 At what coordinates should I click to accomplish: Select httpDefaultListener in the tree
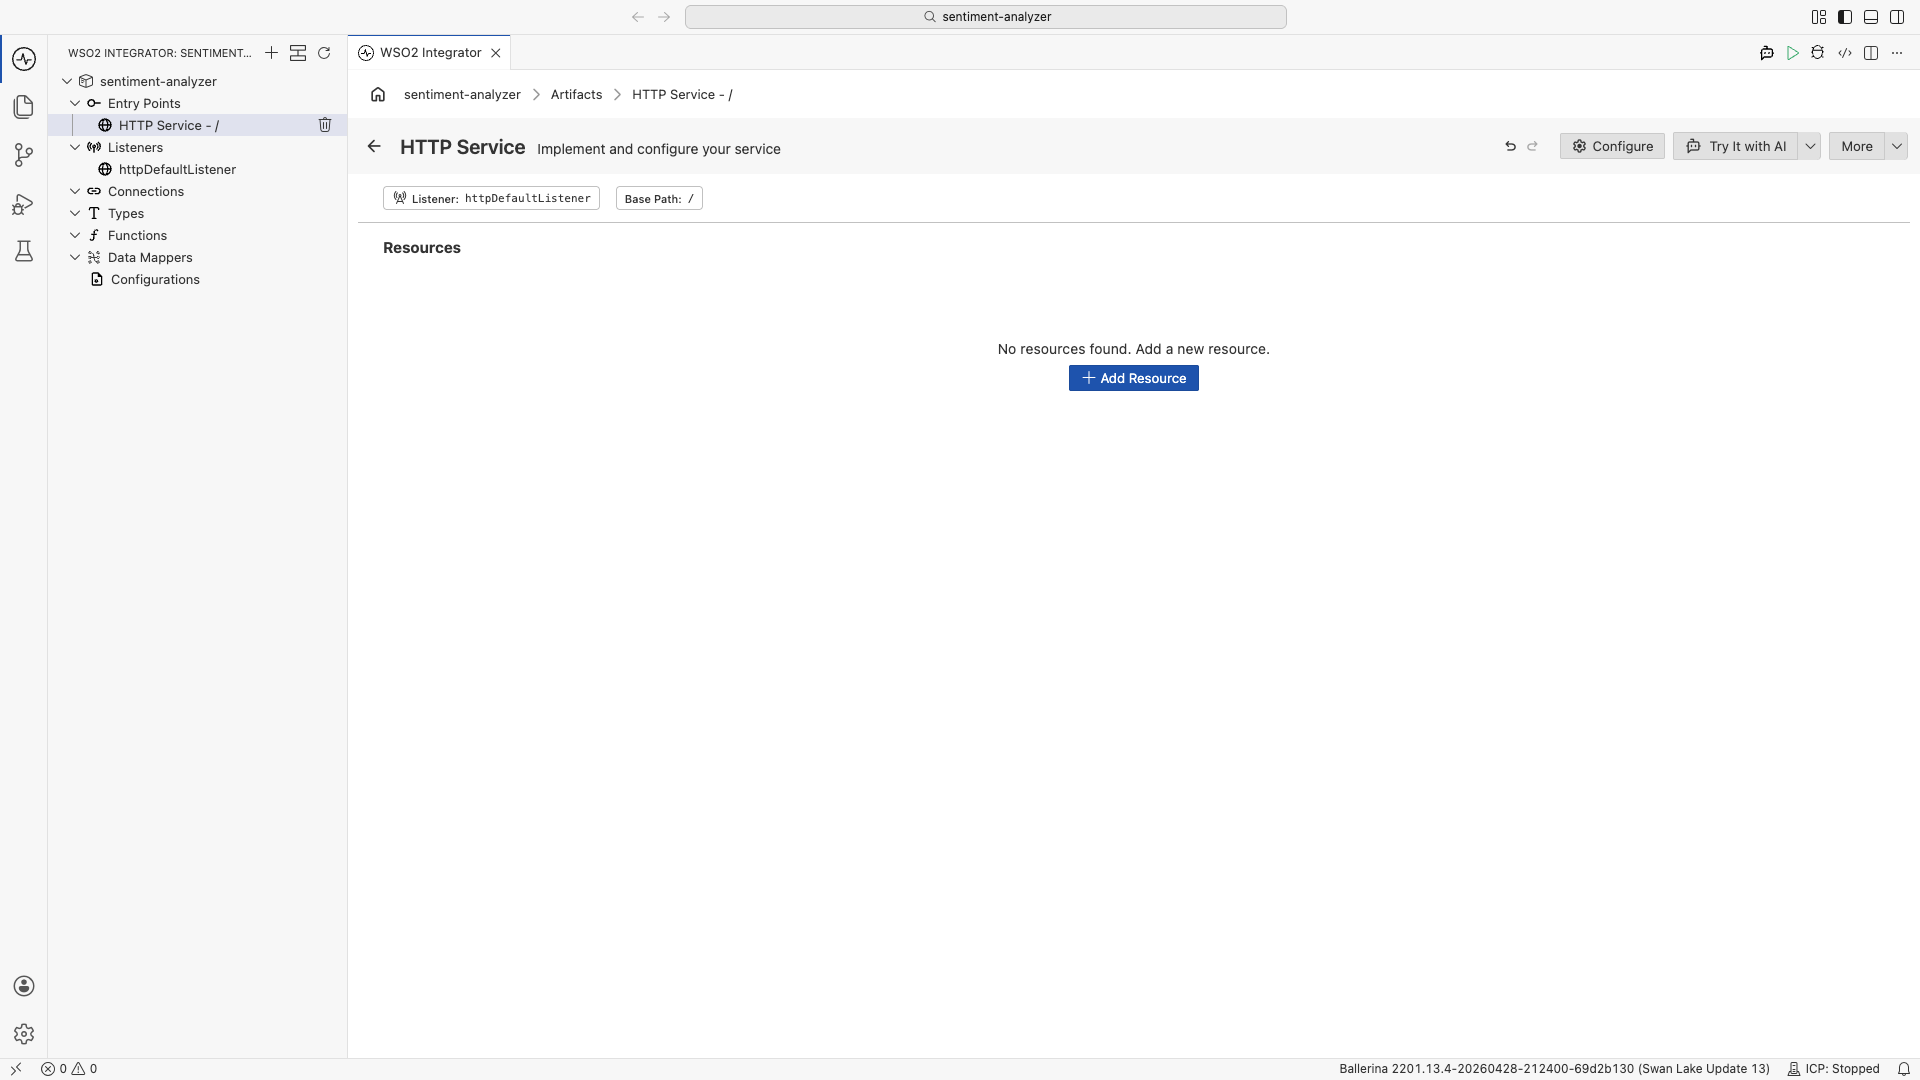[198, 169]
